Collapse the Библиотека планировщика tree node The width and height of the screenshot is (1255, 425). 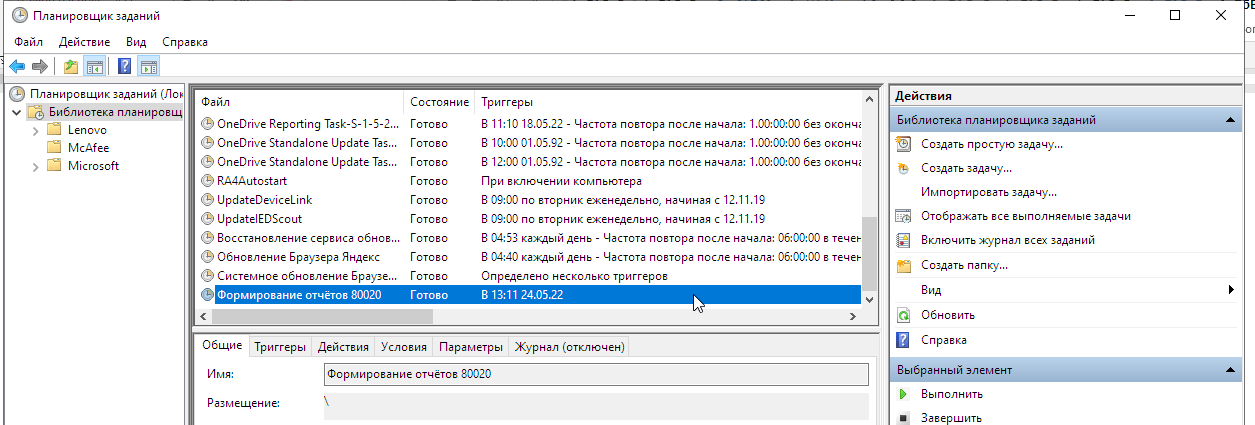[17, 112]
